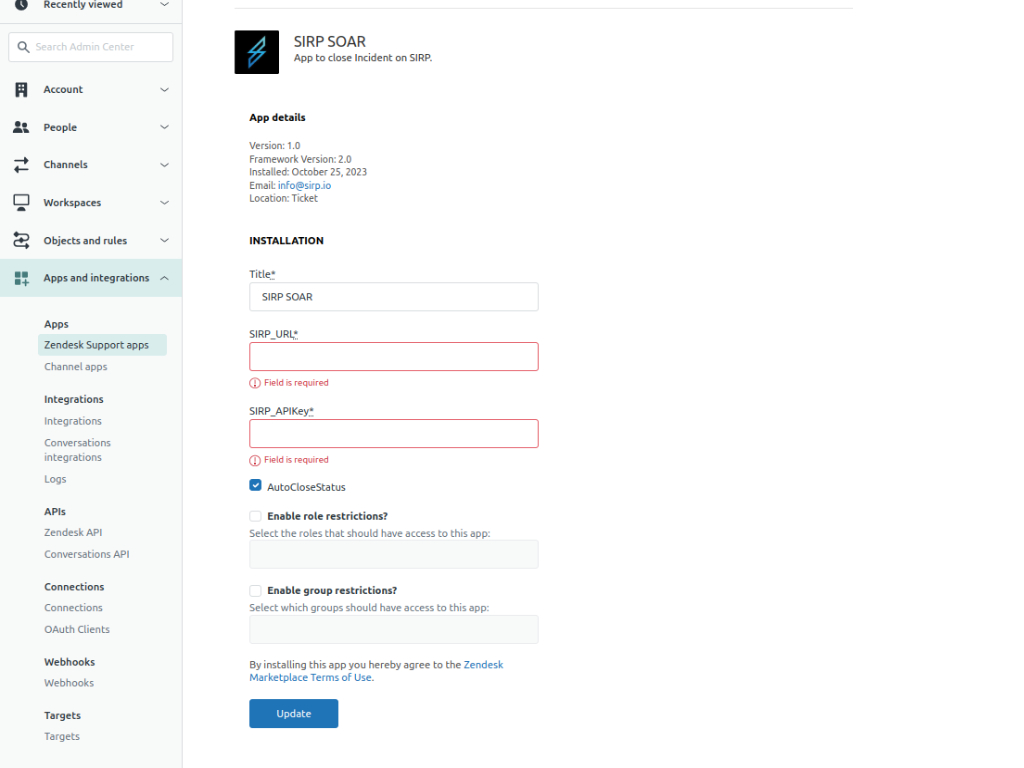Viewport: 1024px width, 768px height.
Task: Enable group restrictions checkbox
Action: [x=256, y=591]
